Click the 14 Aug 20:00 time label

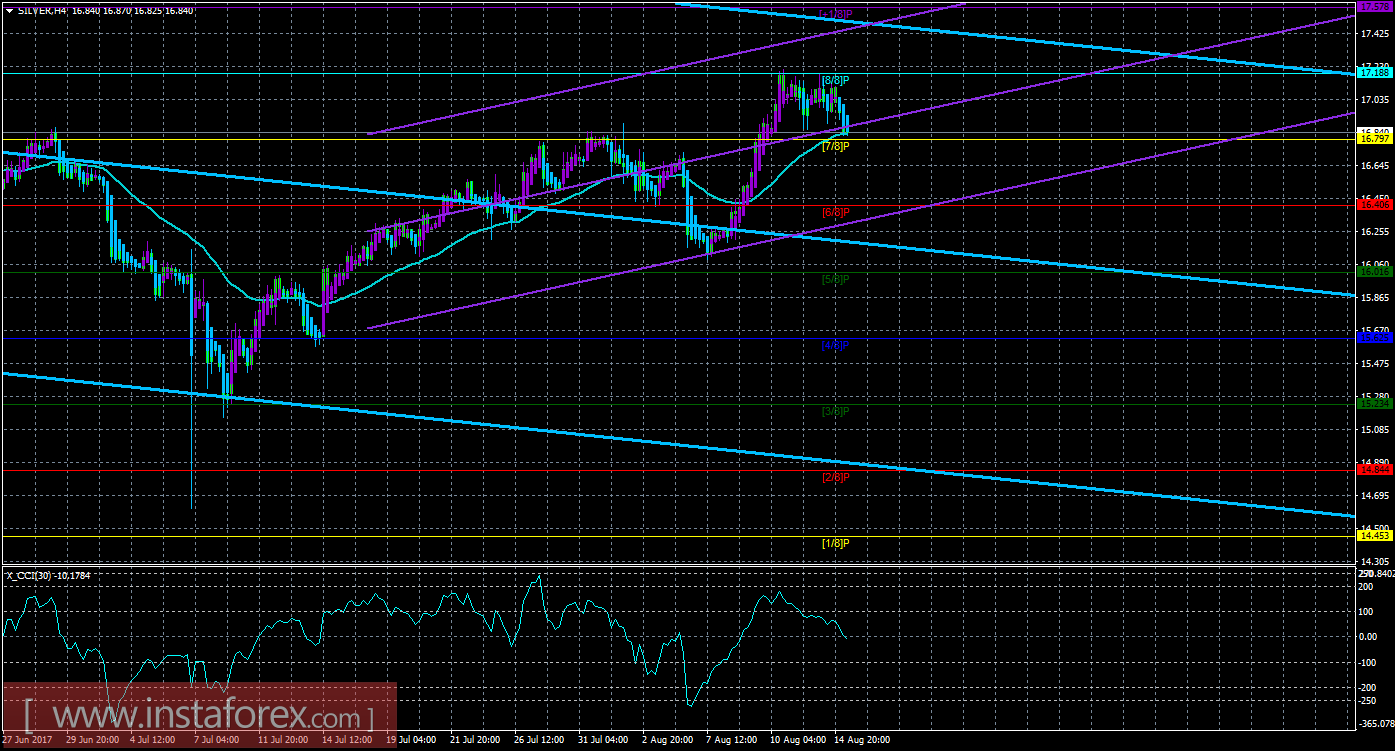tap(864, 741)
